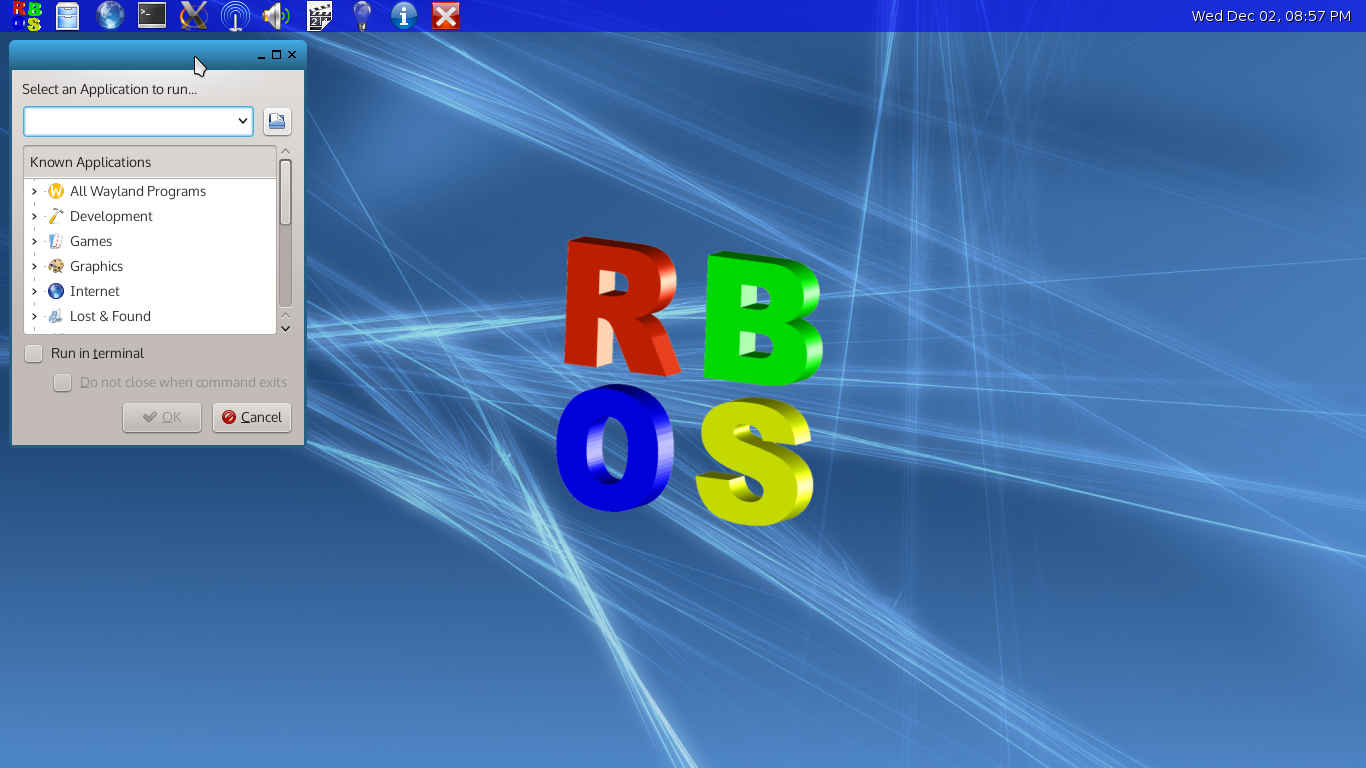Click the red X icon in panel
Screen dimensions: 1366x768
tap(446, 16)
